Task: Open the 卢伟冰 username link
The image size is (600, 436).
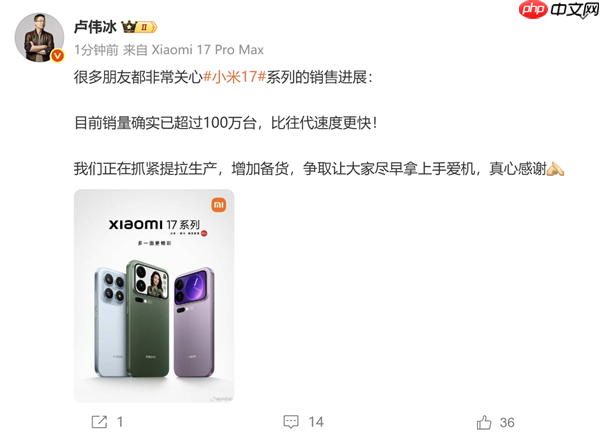Action: (x=95, y=27)
